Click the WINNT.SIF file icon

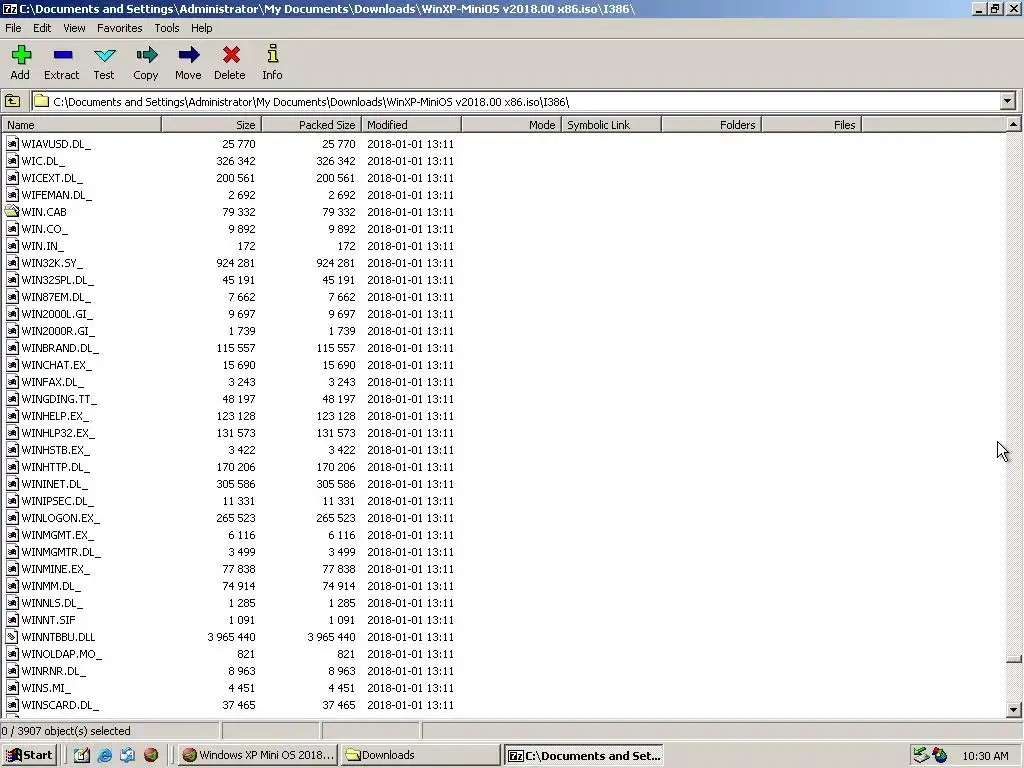pyautogui.click(x=12, y=620)
